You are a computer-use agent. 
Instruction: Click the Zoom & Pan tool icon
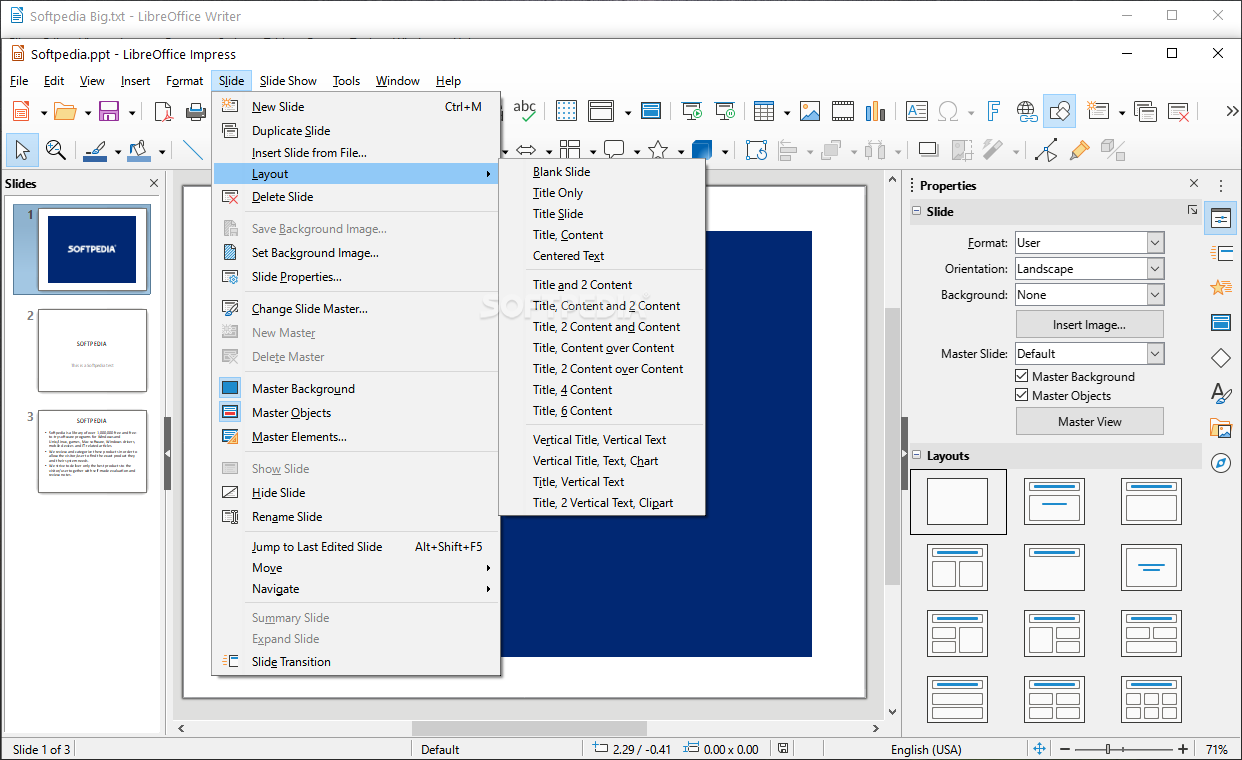tap(56, 150)
